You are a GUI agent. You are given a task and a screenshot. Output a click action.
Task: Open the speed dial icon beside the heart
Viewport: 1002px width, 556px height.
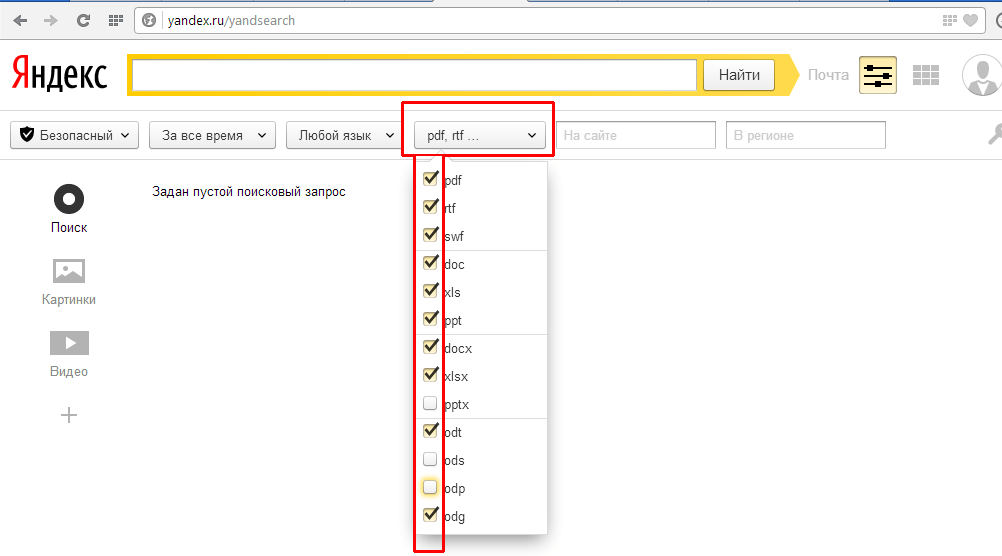click(x=950, y=20)
